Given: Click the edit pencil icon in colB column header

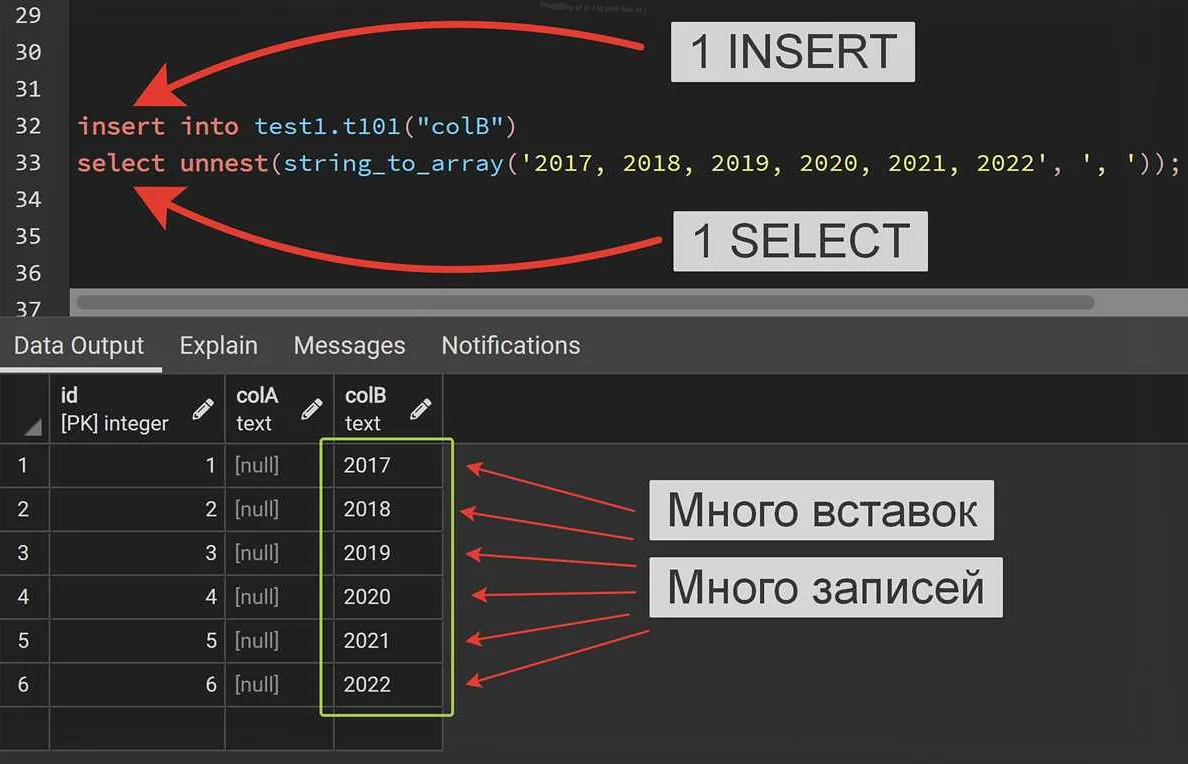Looking at the screenshot, I should pyautogui.click(x=420, y=409).
